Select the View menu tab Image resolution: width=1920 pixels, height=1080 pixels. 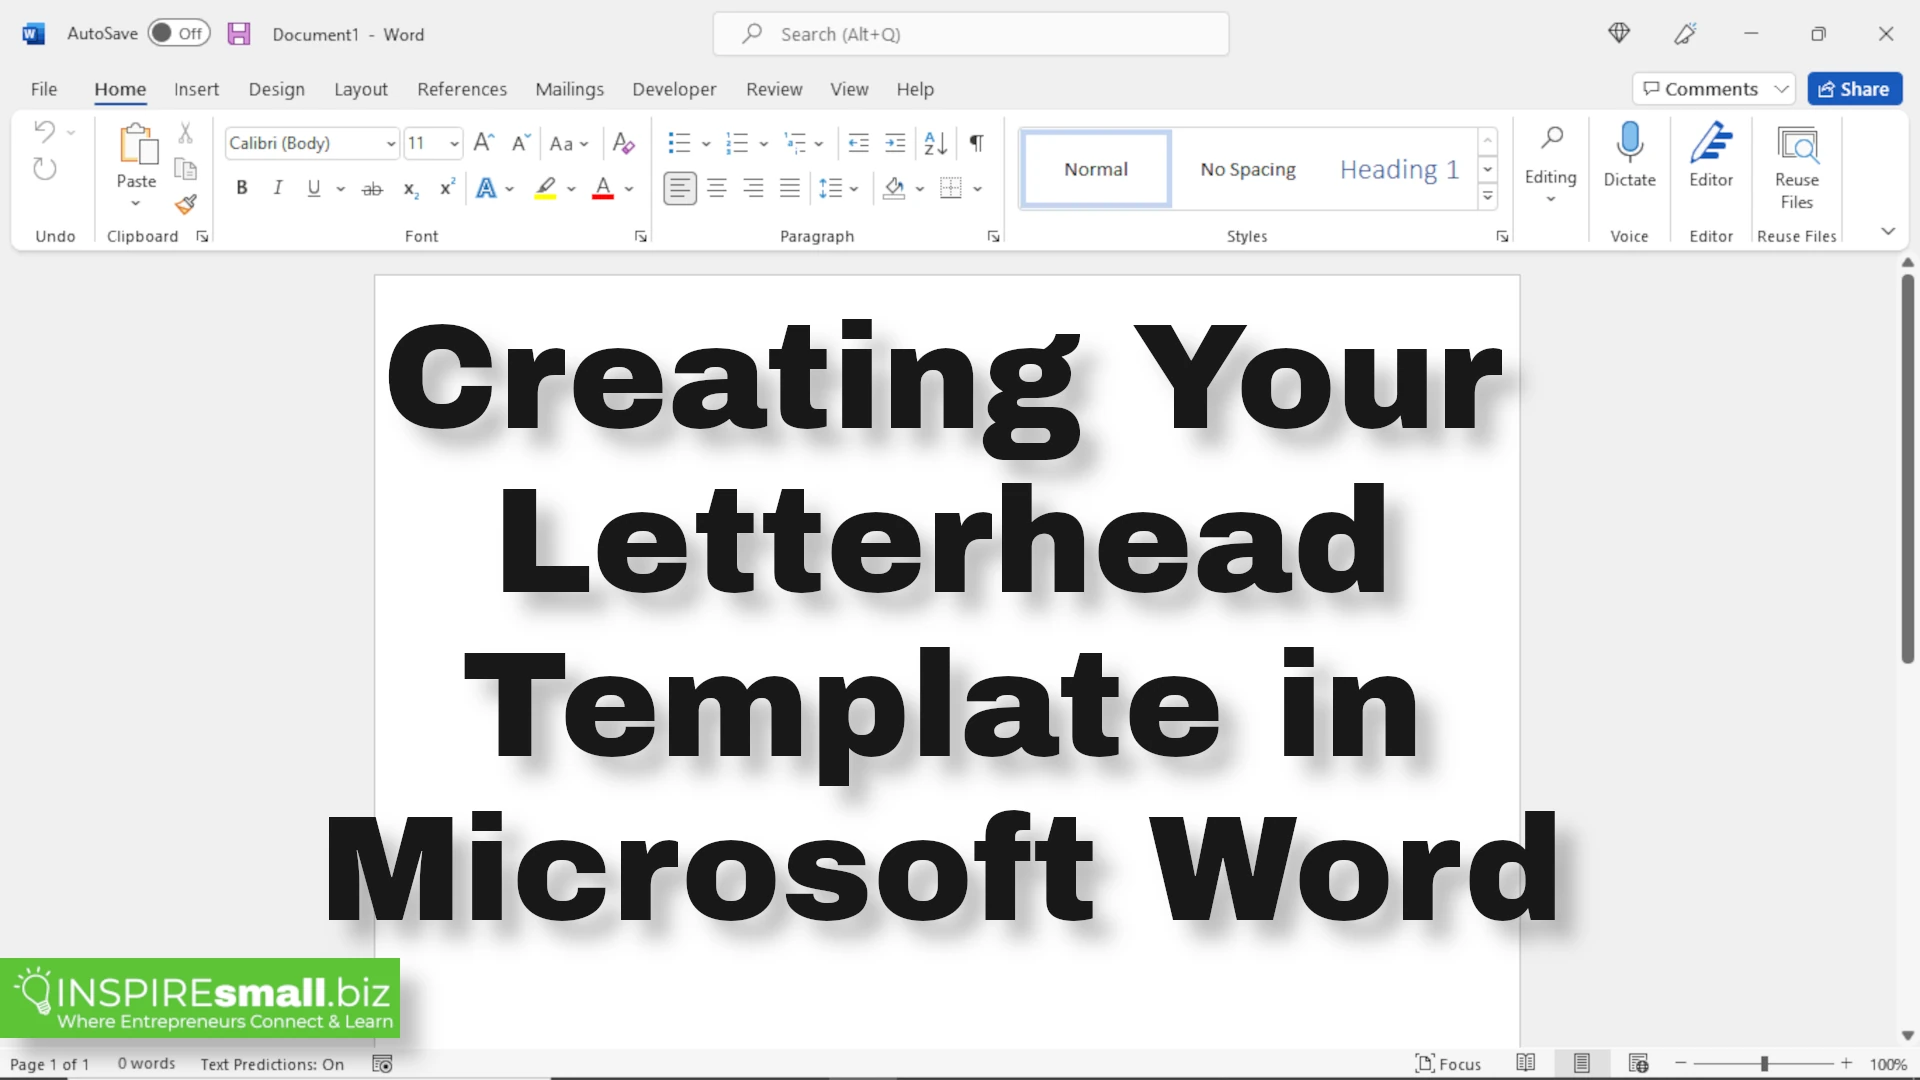pyautogui.click(x=849, y=88)
